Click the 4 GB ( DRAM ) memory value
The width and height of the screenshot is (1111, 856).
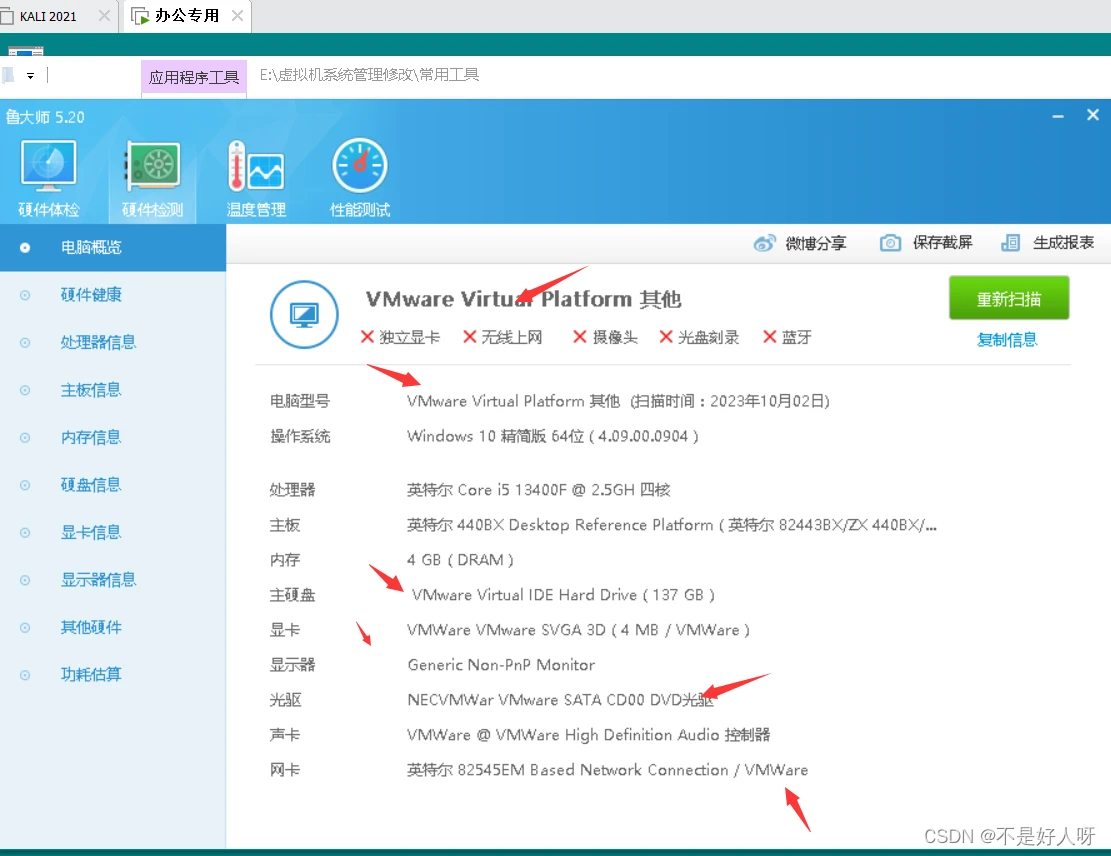[461, 560]
